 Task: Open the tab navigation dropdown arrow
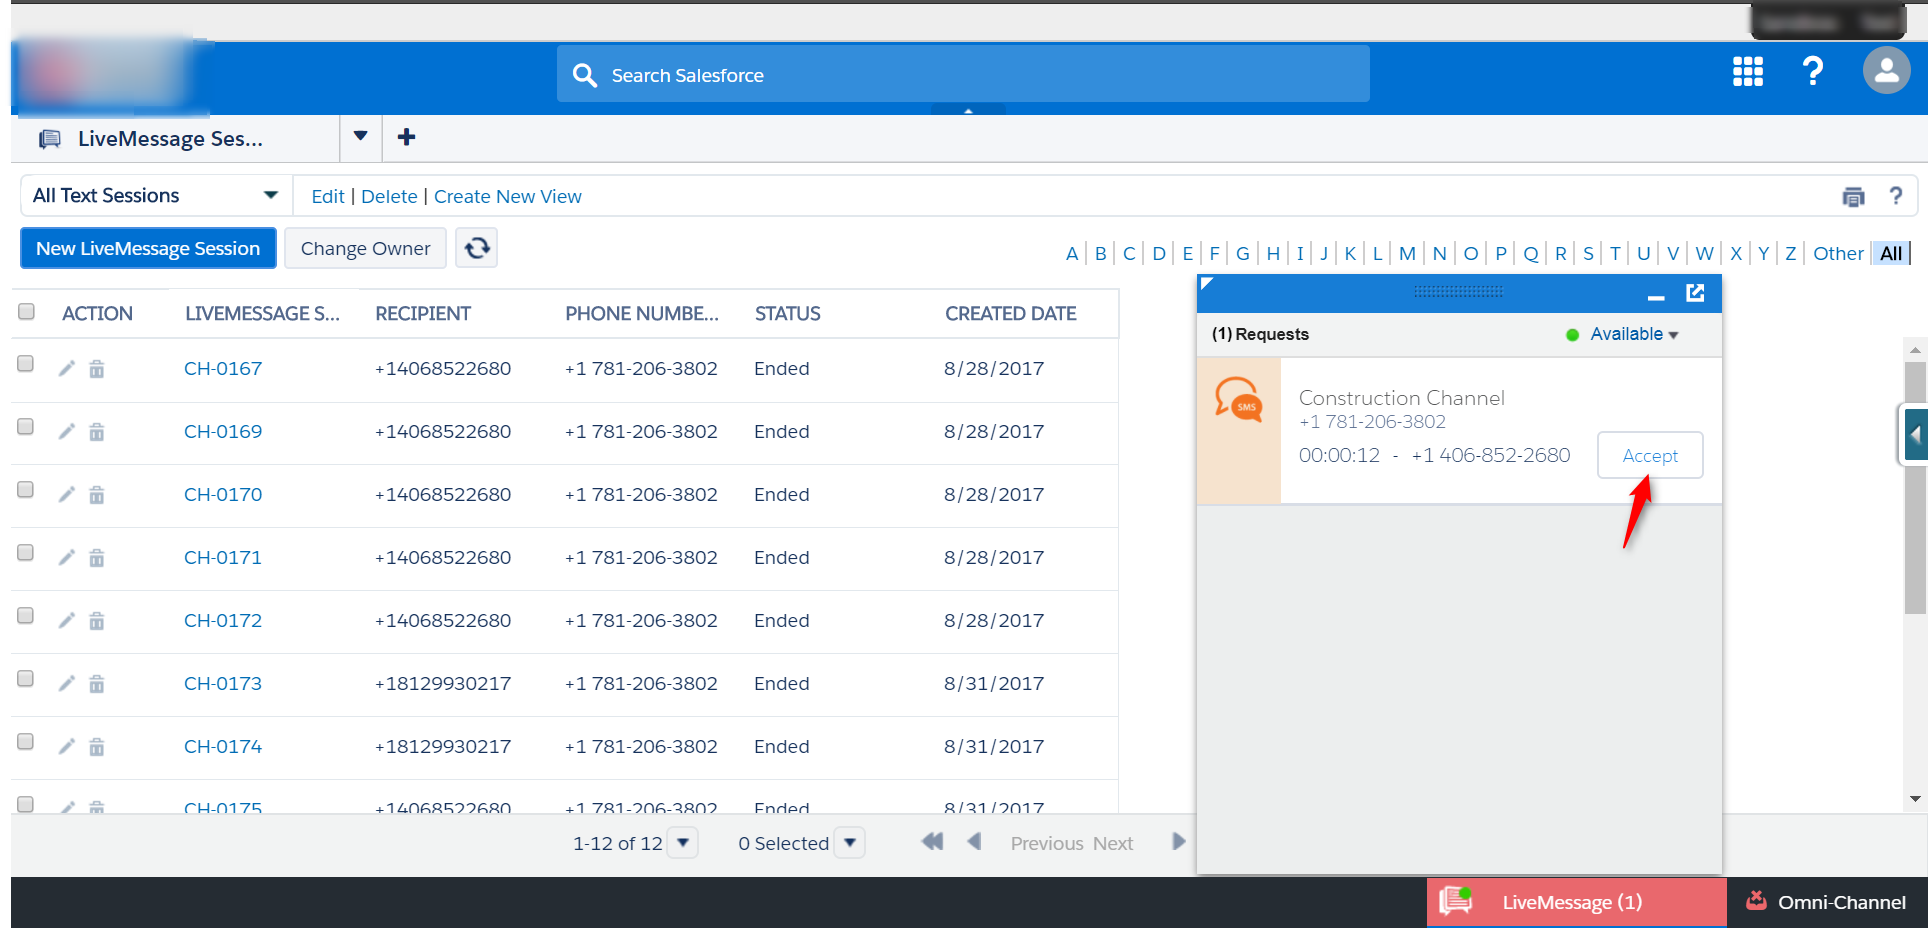coord(361,137)
